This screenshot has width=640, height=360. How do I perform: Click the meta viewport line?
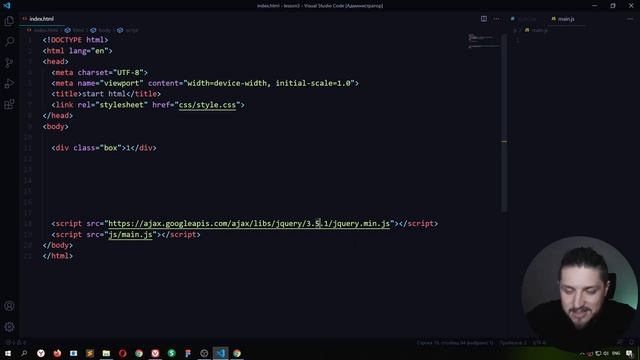click(205, 83)
